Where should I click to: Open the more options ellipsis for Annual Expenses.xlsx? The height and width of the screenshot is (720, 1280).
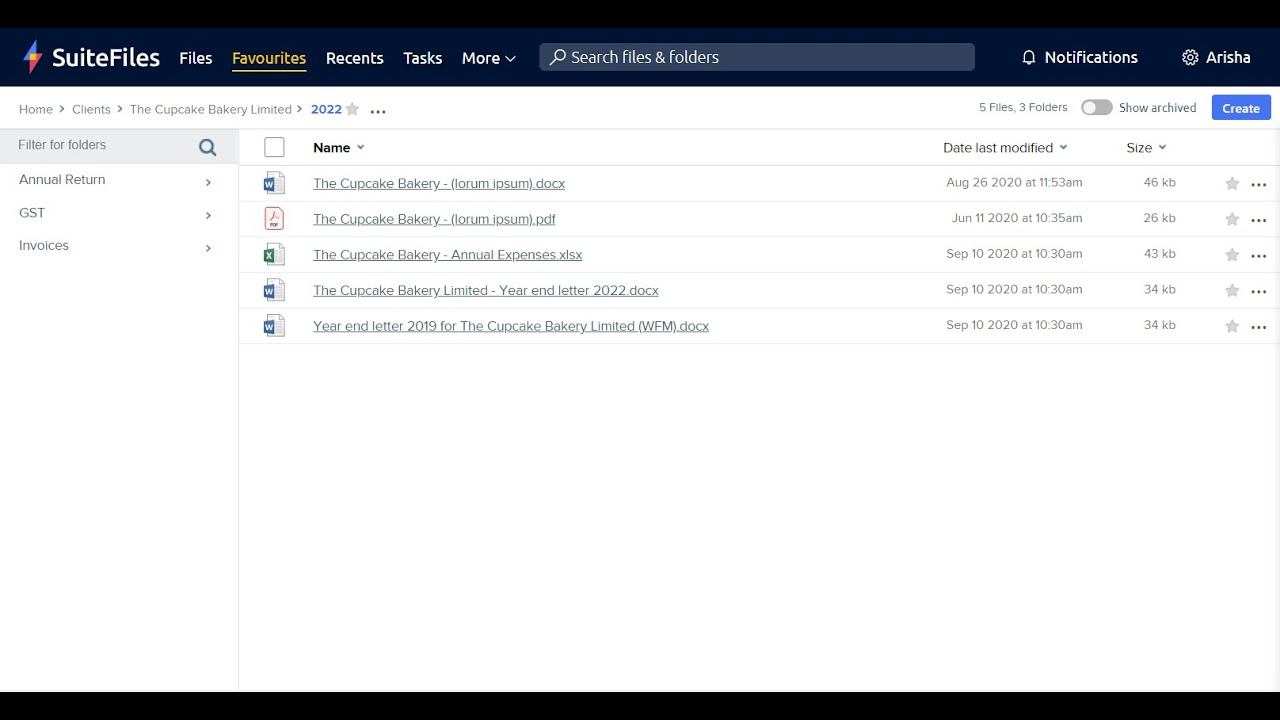click(1259, 254)
